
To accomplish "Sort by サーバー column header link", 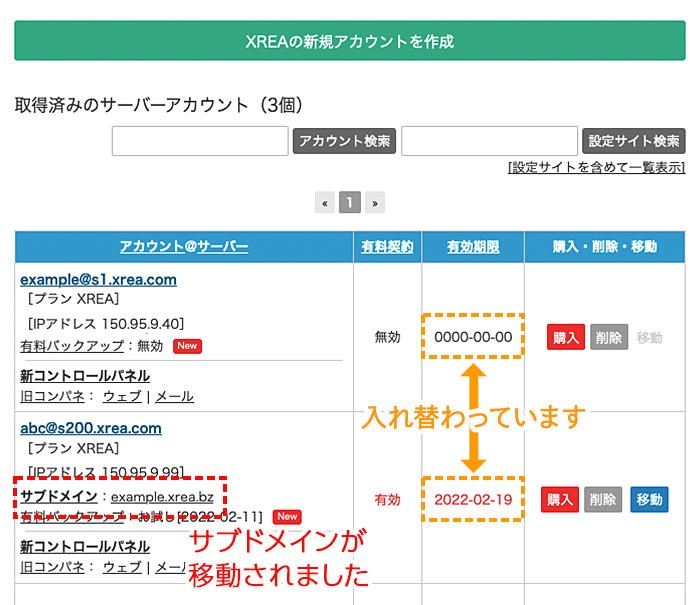I will (x=223, y=247).
